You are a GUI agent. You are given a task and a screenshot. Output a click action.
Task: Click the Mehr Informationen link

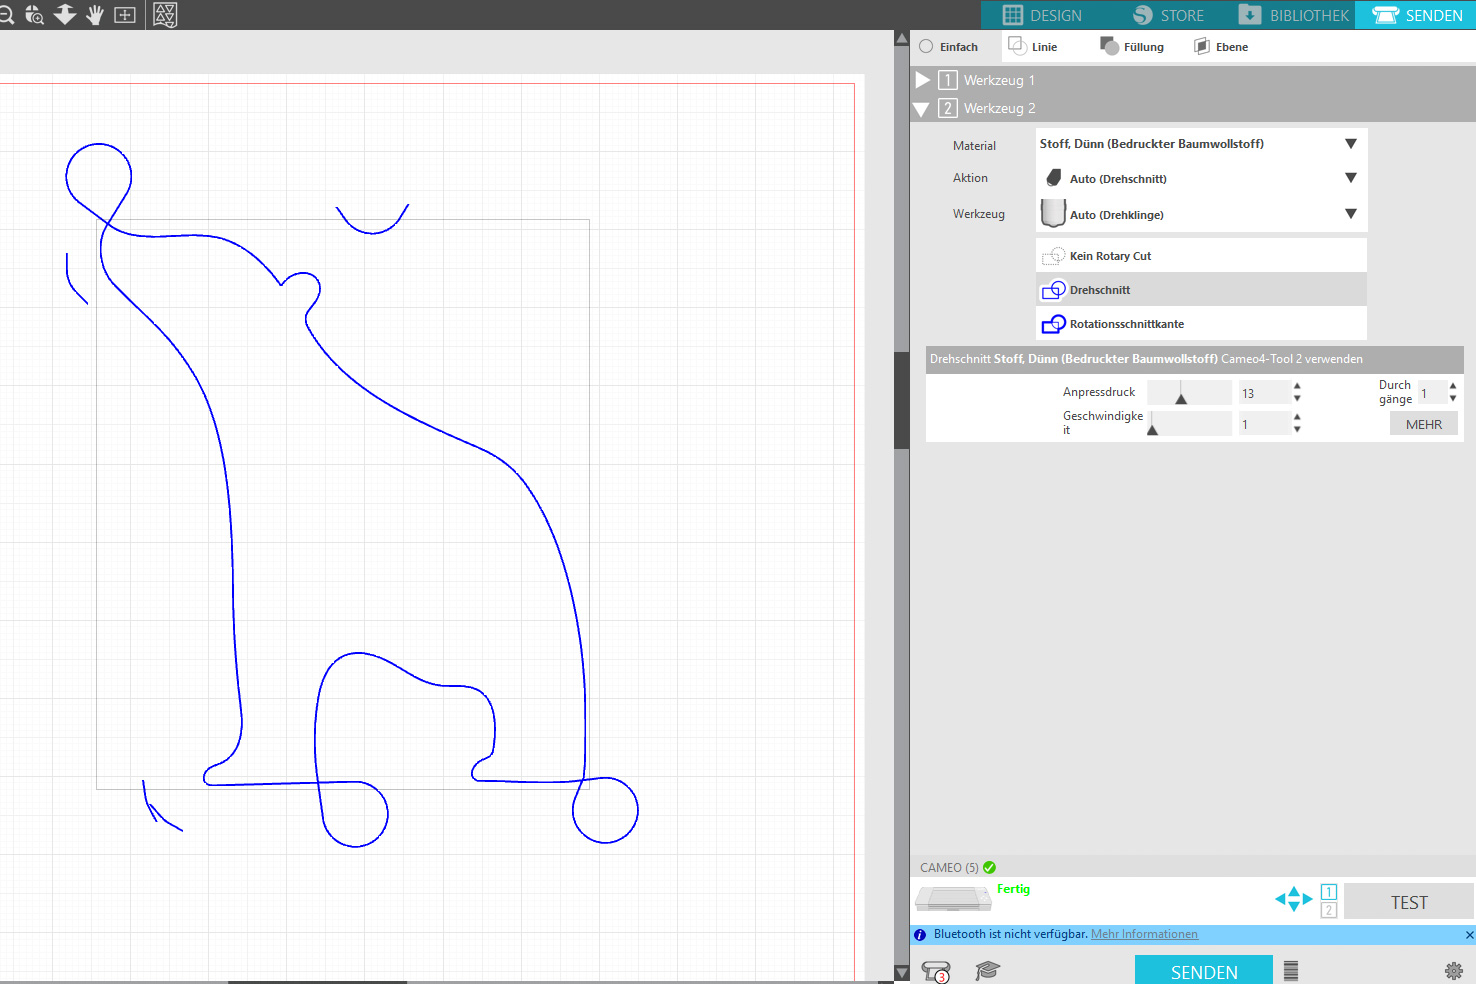coord(1144,934)
